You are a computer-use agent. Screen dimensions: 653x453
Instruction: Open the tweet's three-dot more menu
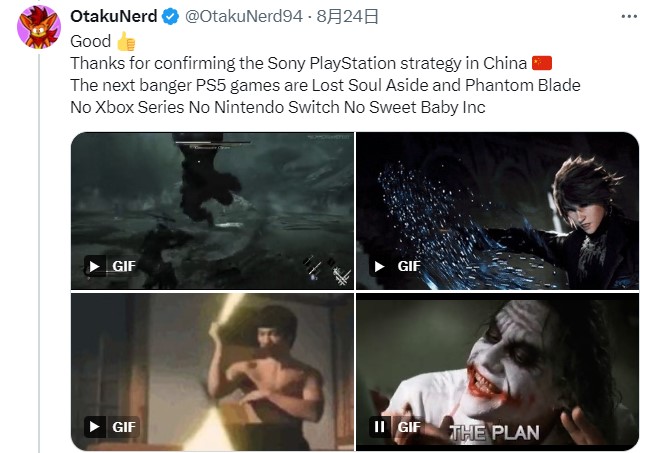629,17
